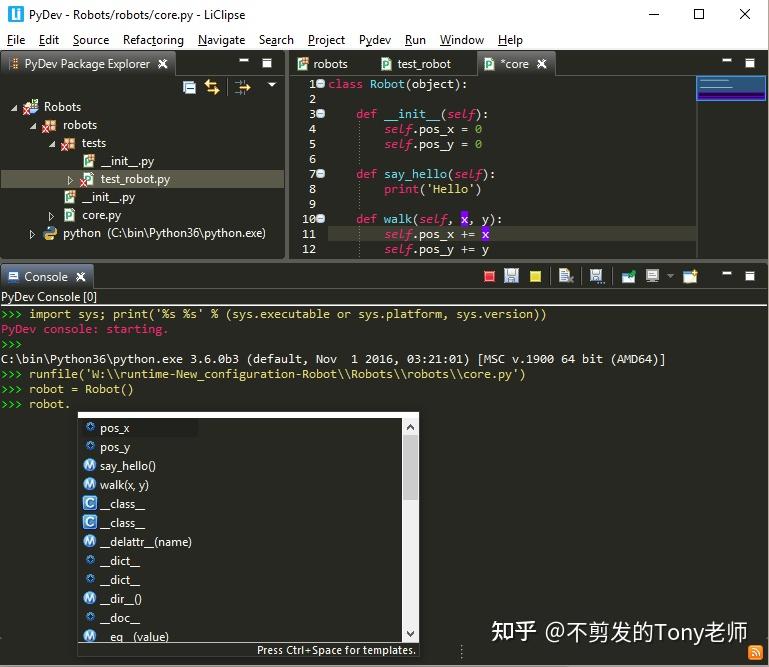Image resolution: width=769 pixels, height=667 pixels.
Task: Expand the python interpreter node
Action: 32,234
